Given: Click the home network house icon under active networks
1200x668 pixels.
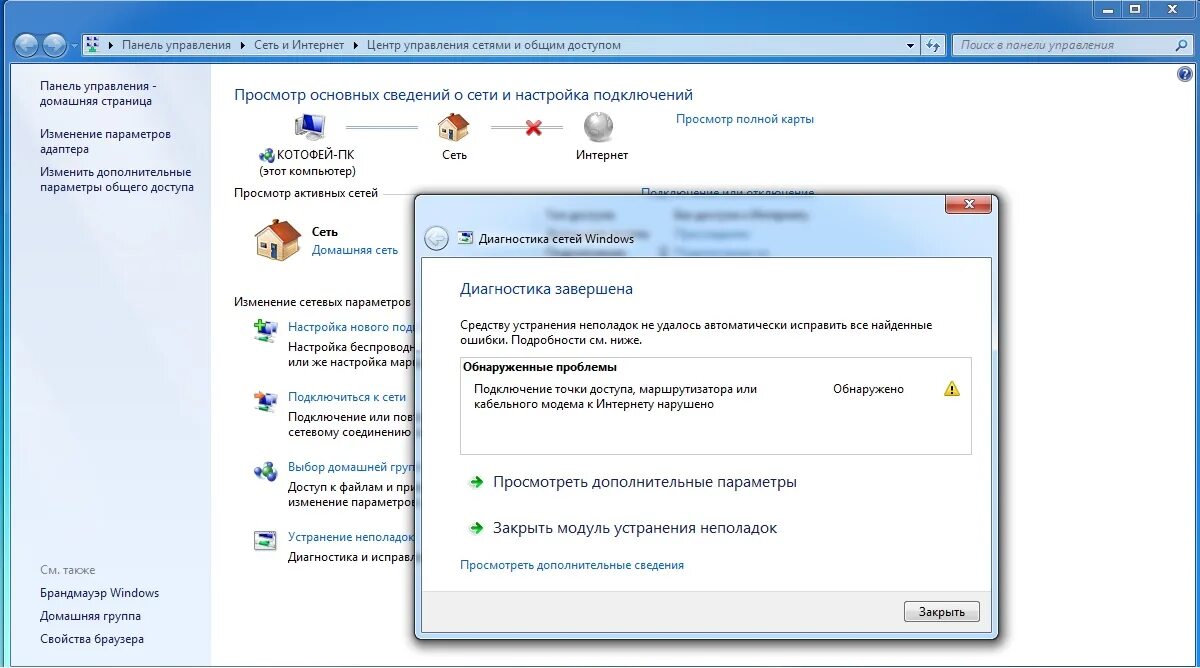Looking at the screenshot, I should click(x=277, y=240).
